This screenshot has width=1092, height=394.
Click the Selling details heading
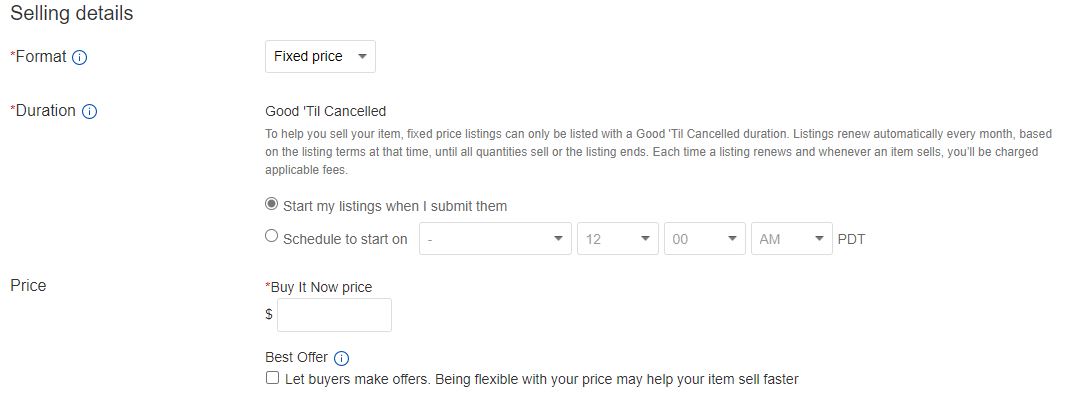[x=72, y=13]
